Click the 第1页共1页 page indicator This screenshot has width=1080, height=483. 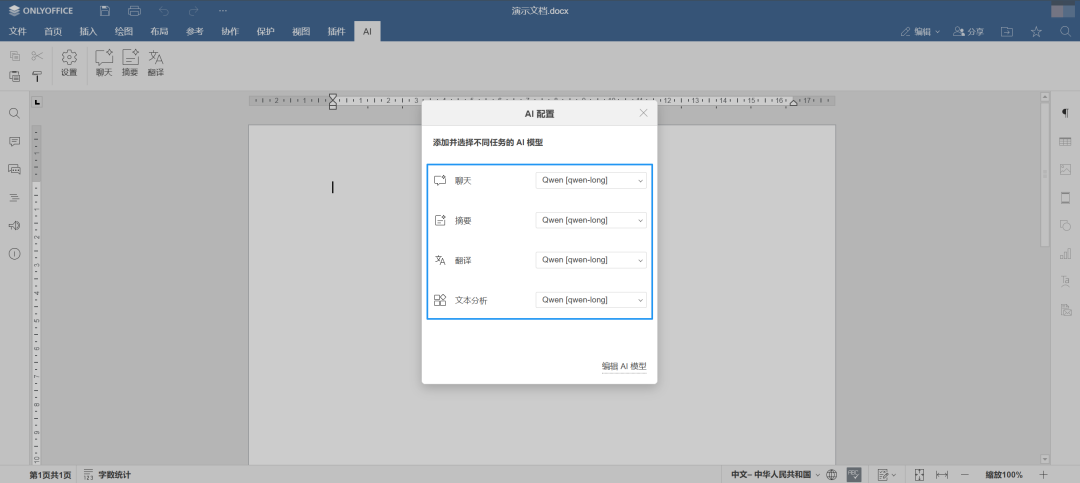[50, 475]
